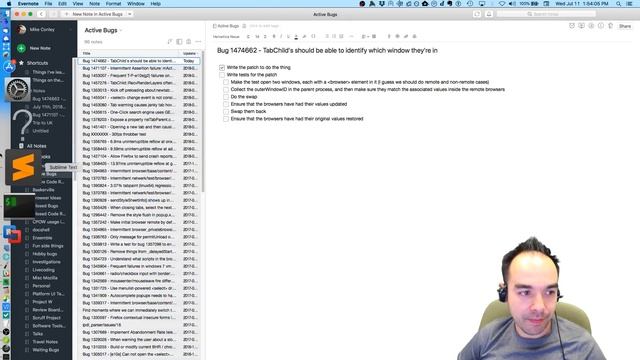Select the Livecoding notebook in sidebar
The image size is (640, 360).
coord(43,270)
